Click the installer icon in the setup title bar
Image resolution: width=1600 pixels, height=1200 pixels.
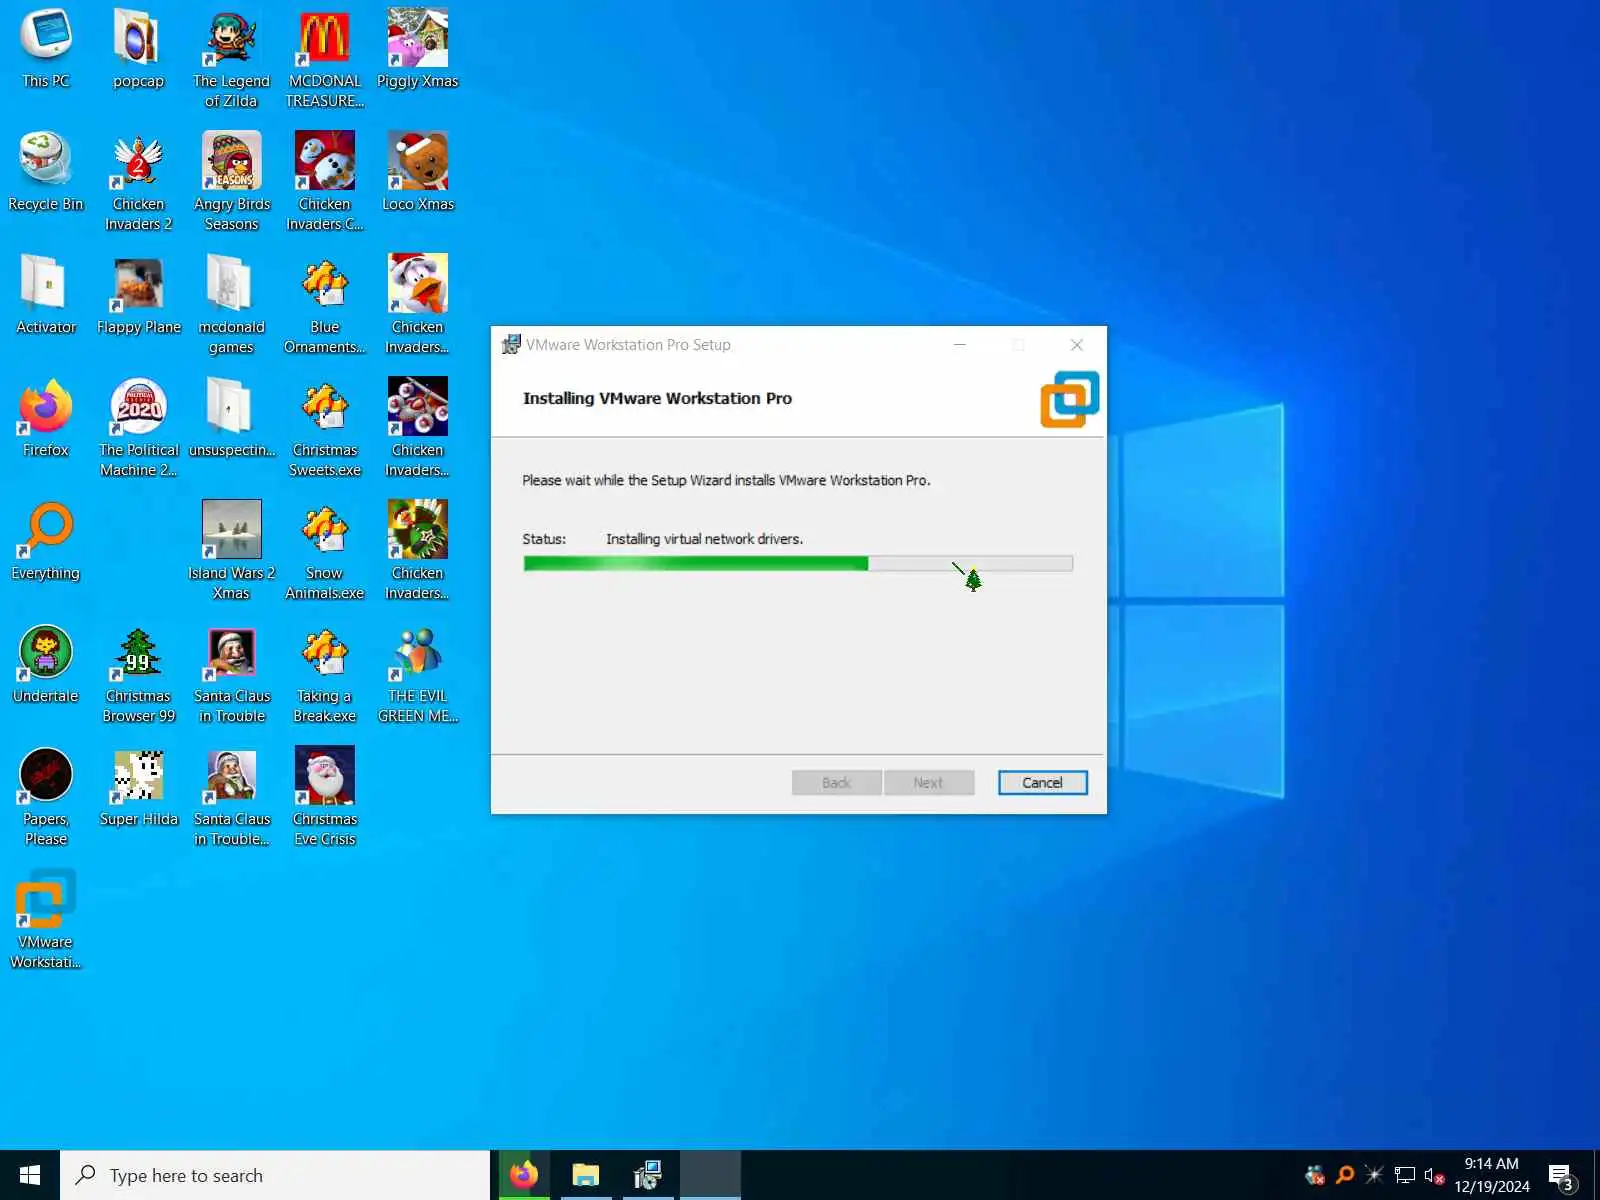(x=511, y=345)
